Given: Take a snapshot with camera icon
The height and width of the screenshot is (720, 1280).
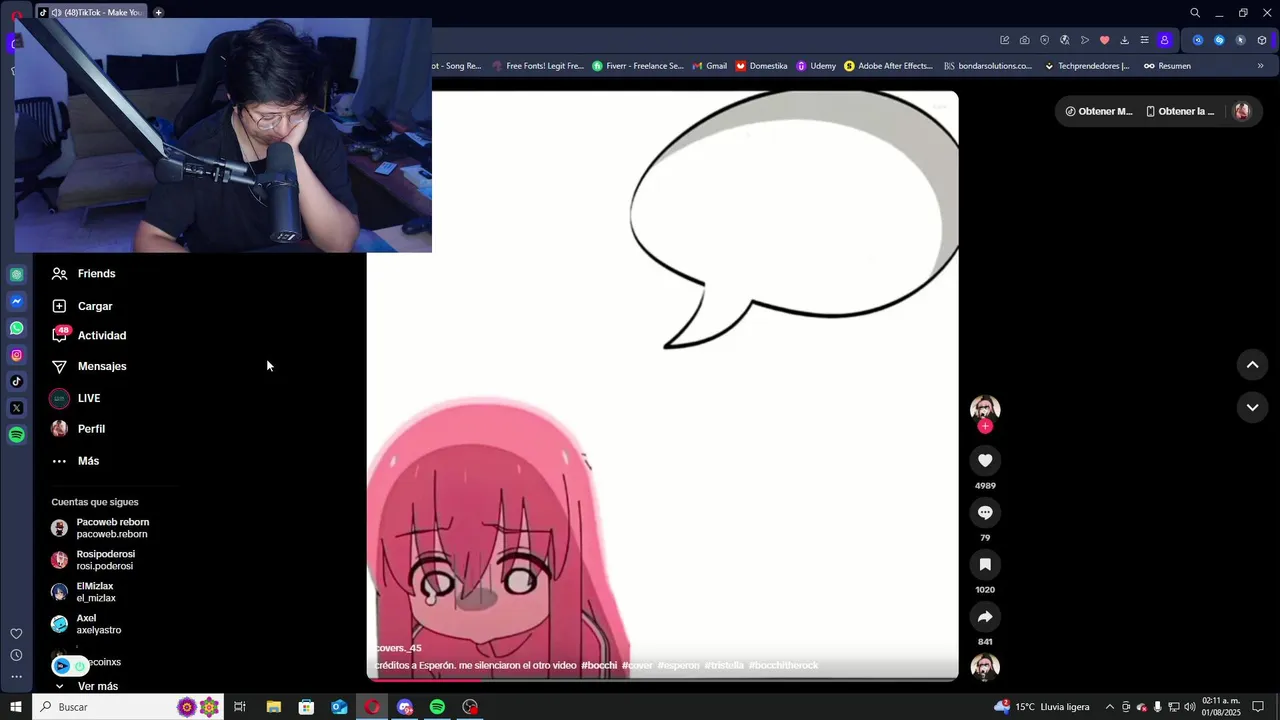Looking at the screenshot, I should pyautogui.click(x=1024, y=40).
